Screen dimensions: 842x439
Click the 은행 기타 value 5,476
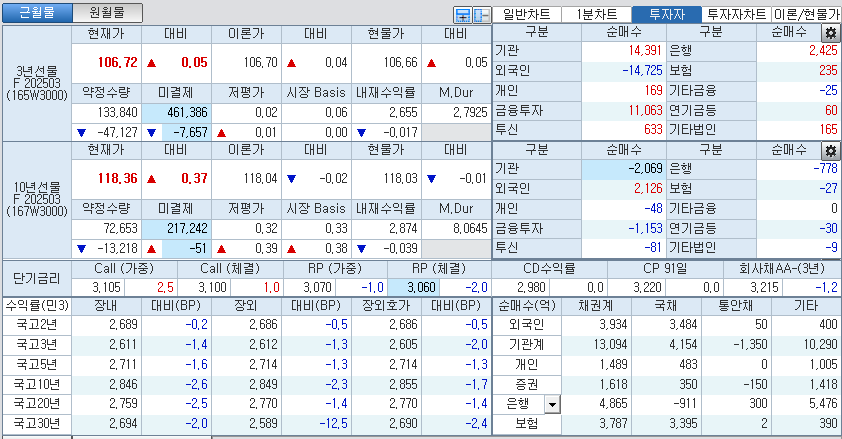tap(823, 404)
